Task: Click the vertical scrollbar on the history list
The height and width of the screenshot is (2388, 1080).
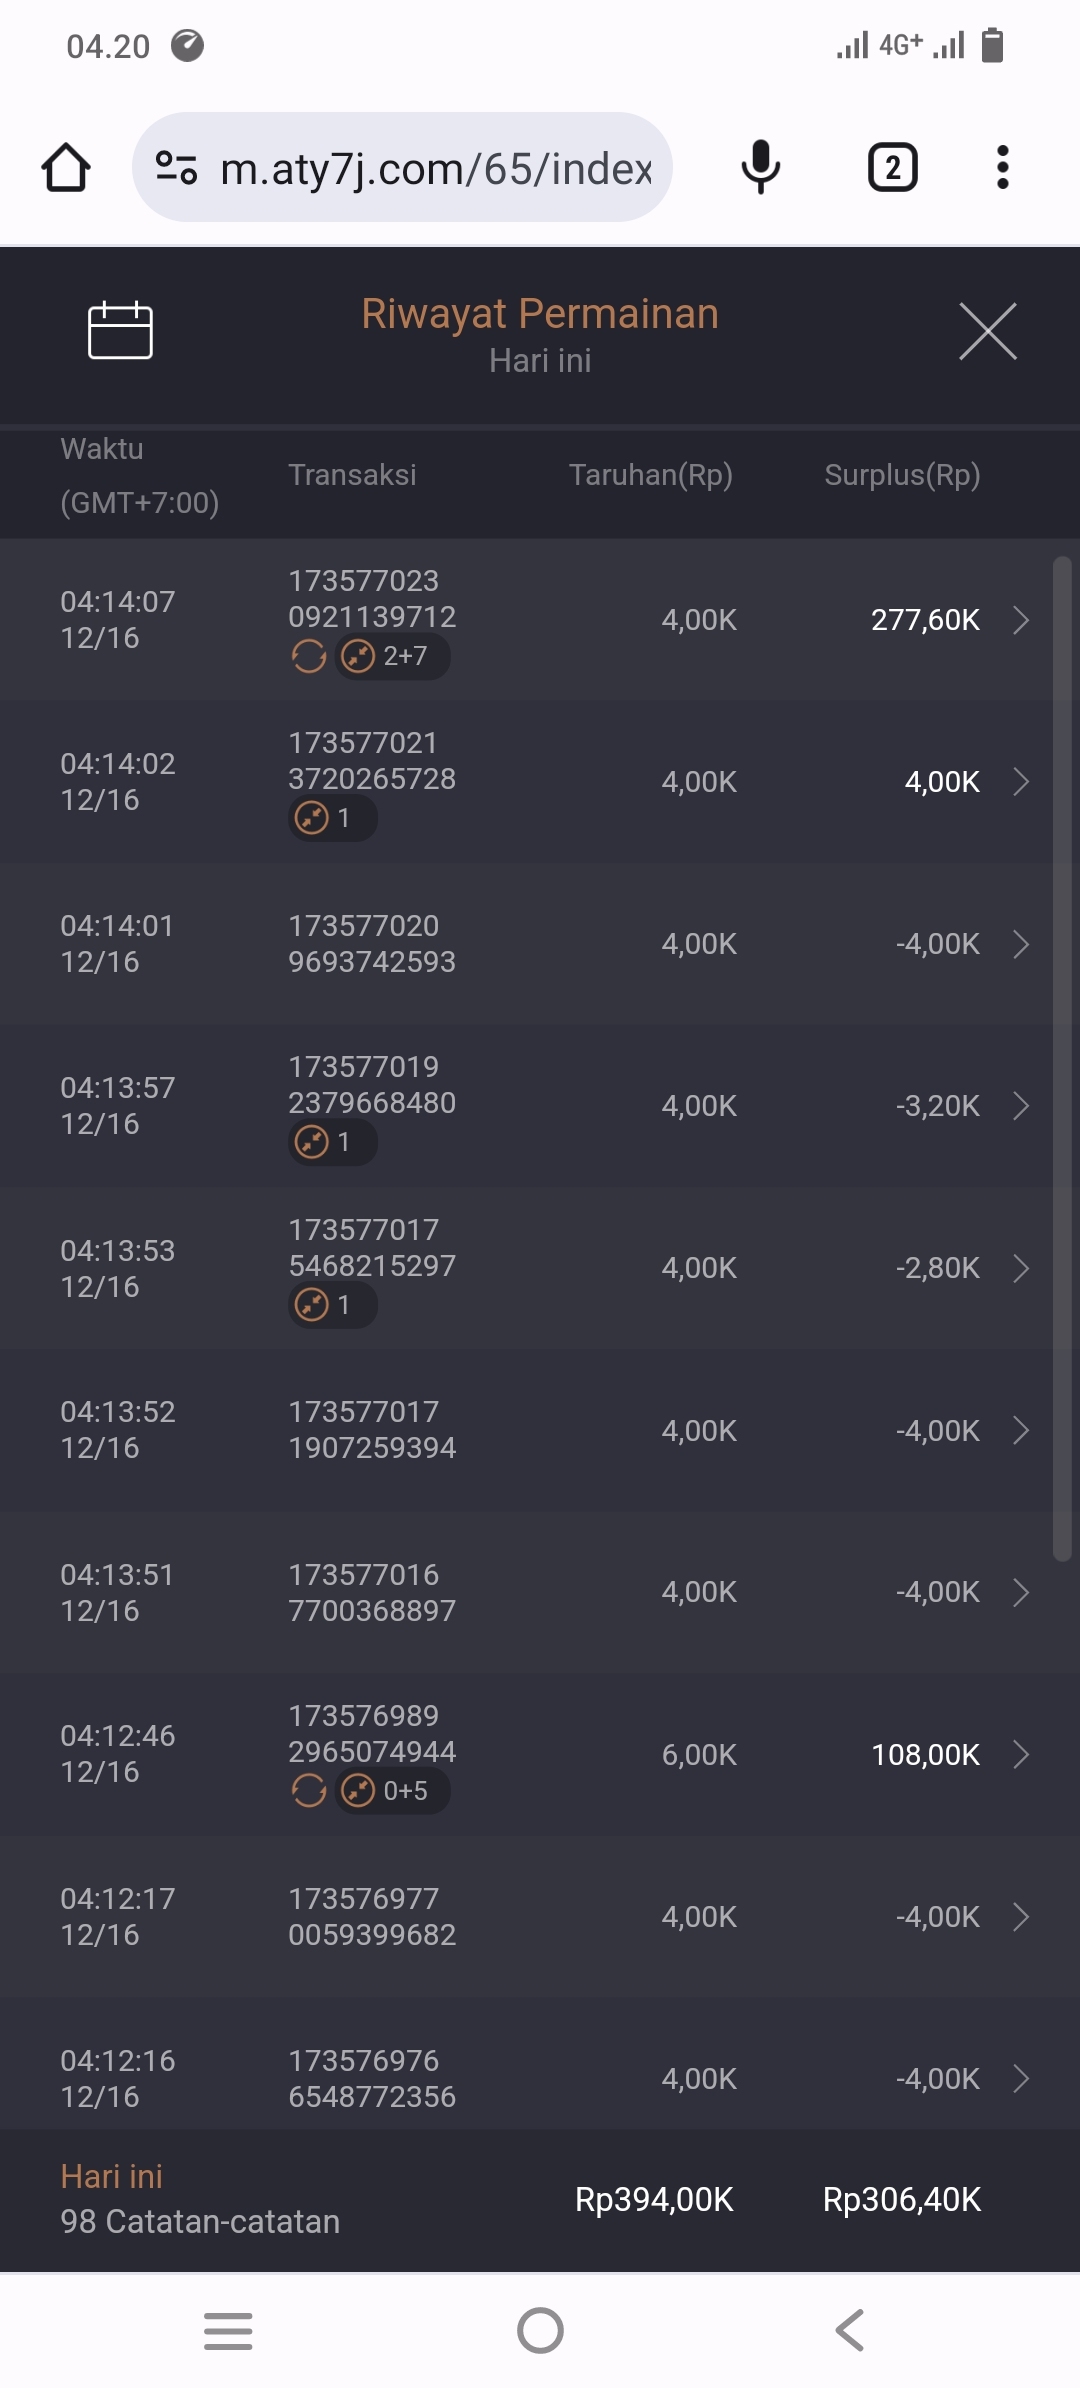Action: (x=1062, y=1058)
